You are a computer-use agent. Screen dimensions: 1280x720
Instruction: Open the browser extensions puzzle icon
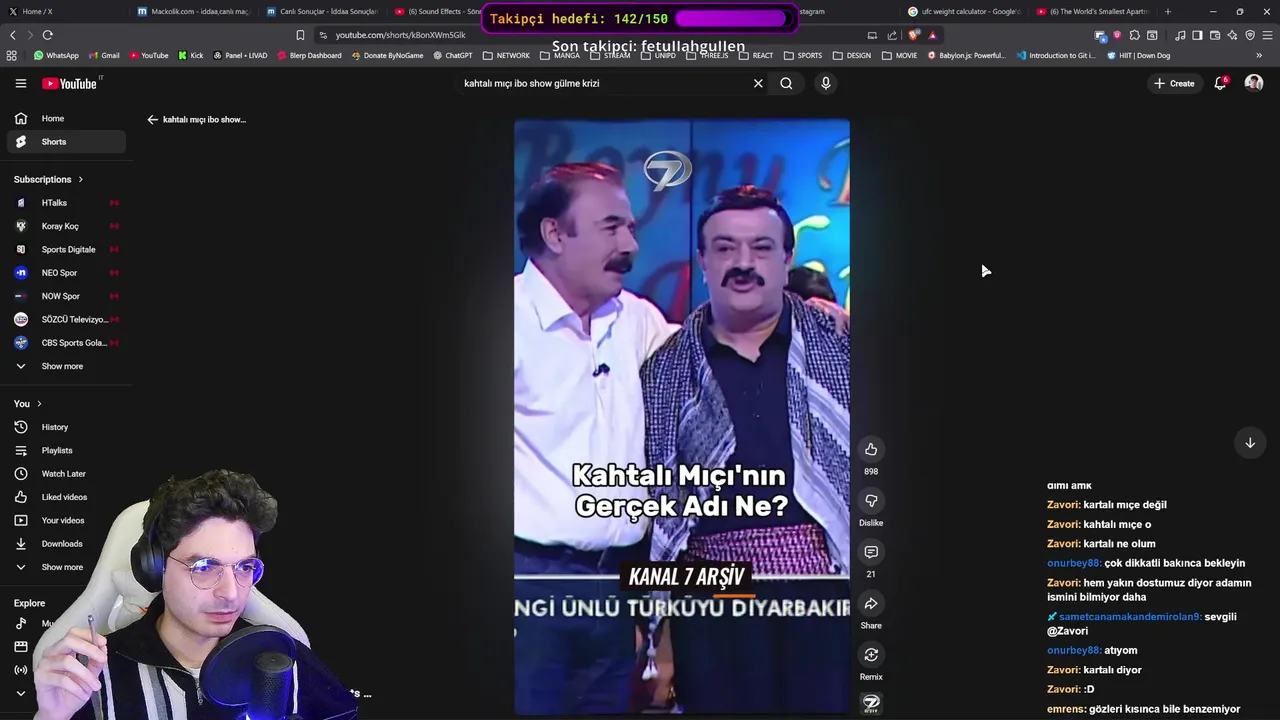[1134, 35]
